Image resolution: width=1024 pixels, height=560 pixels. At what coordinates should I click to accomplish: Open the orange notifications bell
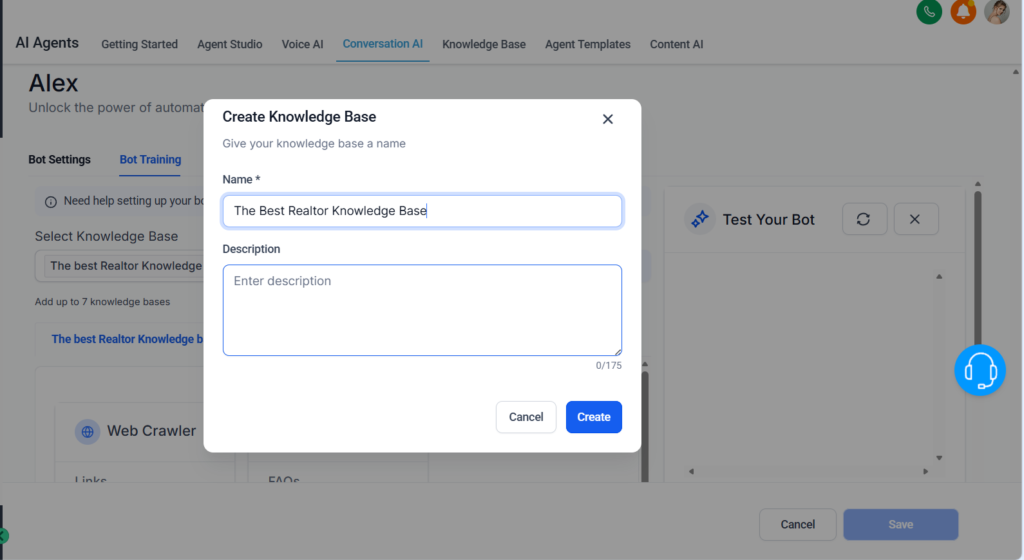[963, 12]
